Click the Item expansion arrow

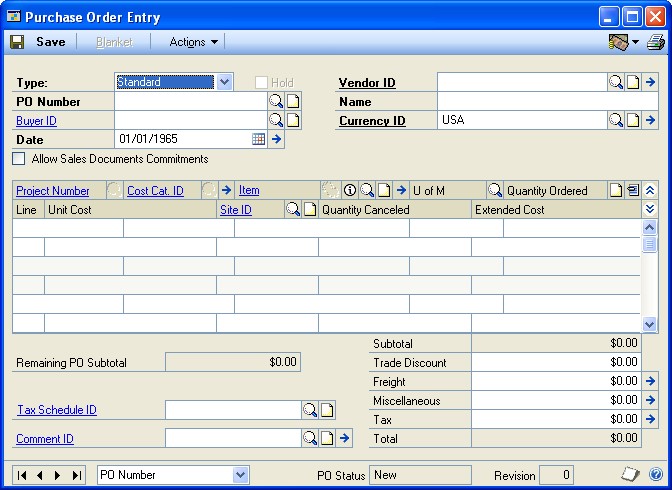[x=401, y=190]
